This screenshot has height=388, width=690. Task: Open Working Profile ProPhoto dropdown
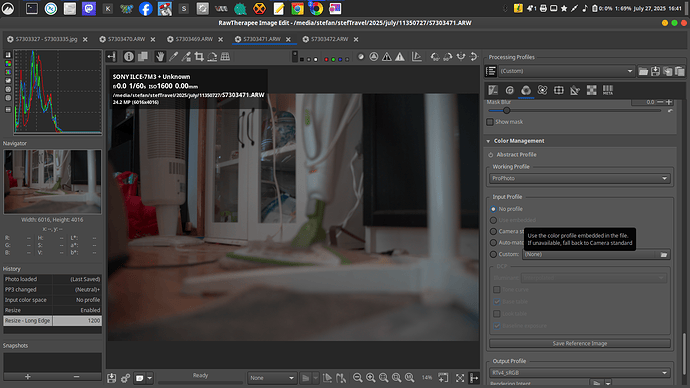point(580,178)
